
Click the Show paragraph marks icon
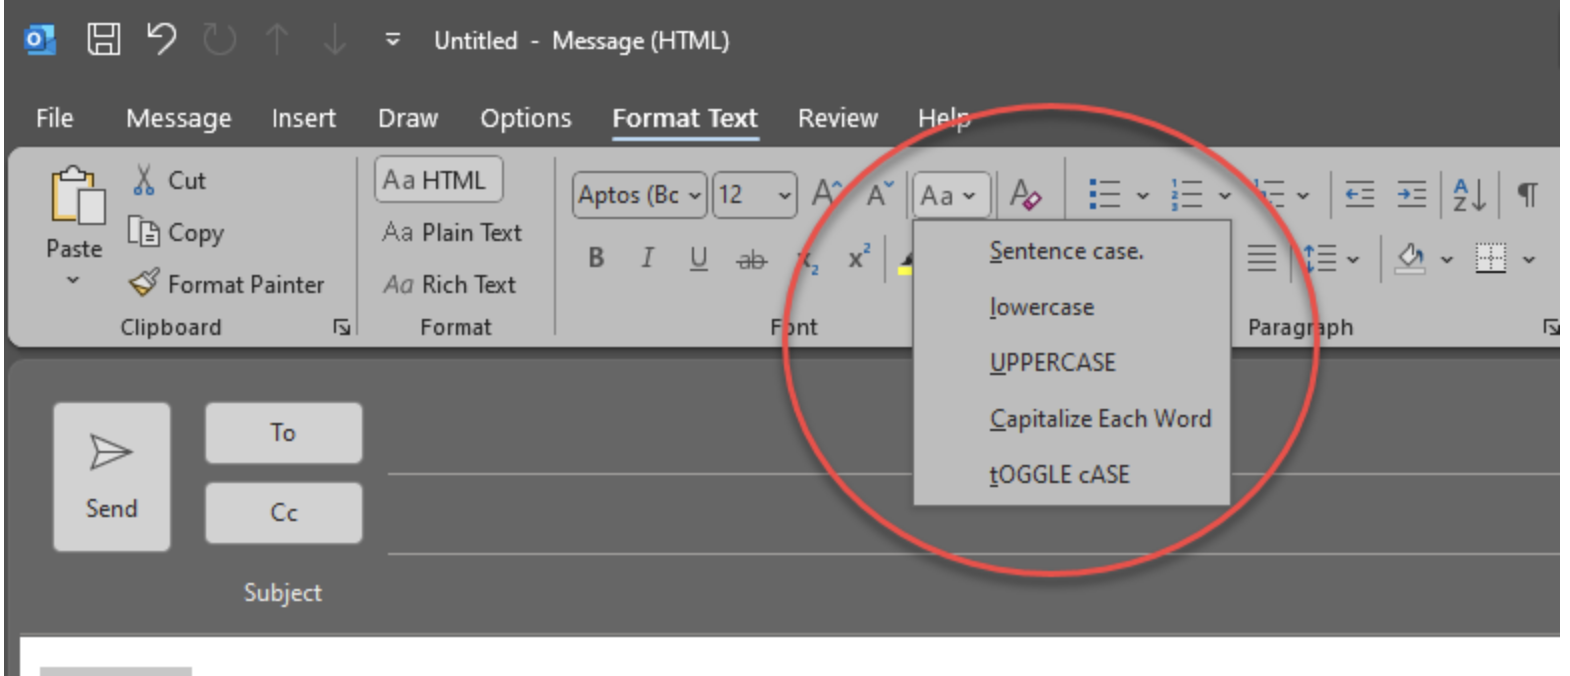tap(1527, 194)
